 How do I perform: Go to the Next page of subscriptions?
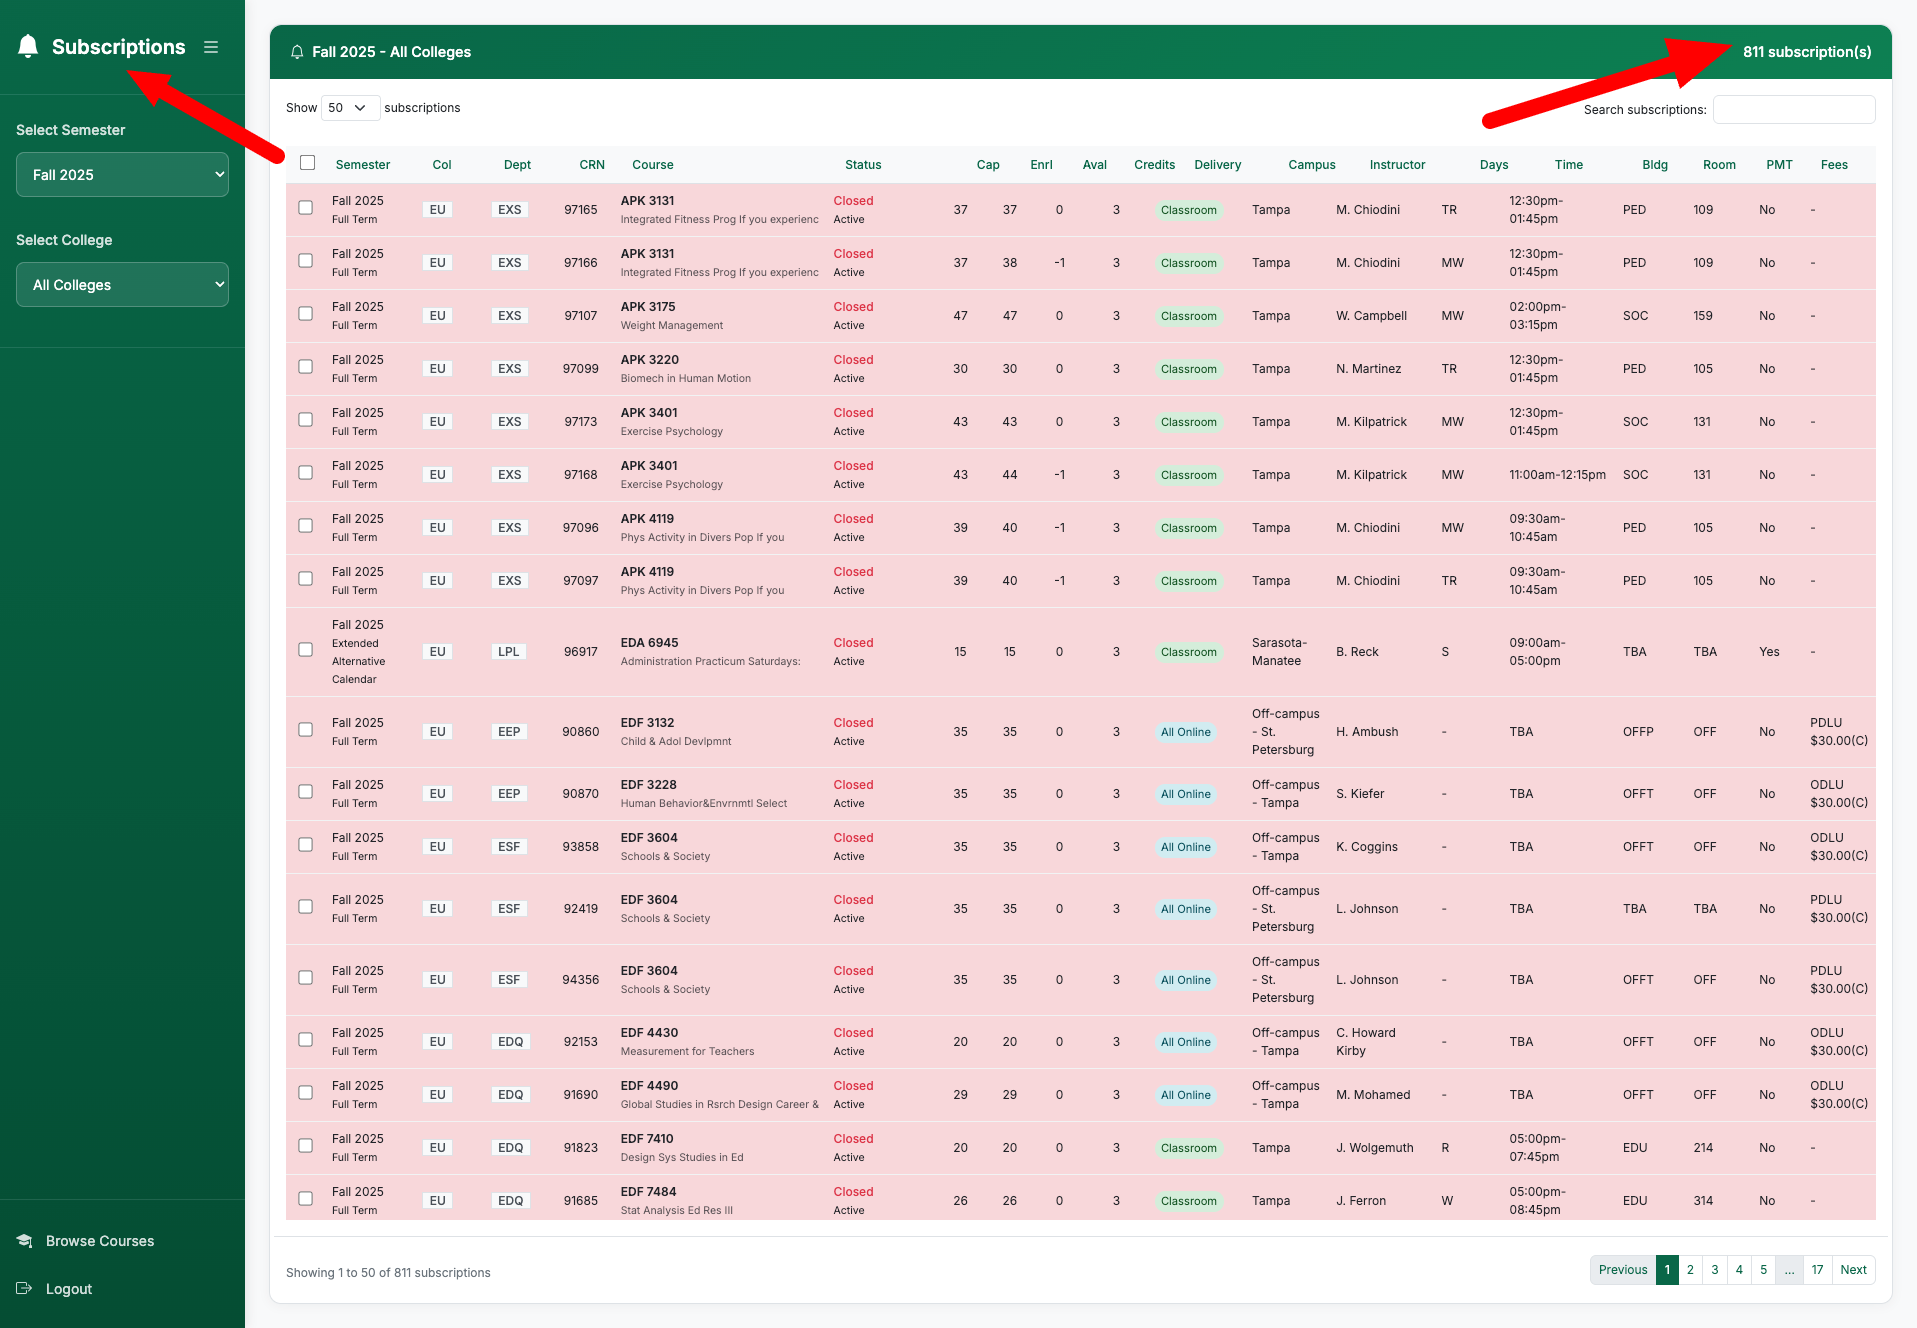pyautogui.click(x=1853, y=1270)
